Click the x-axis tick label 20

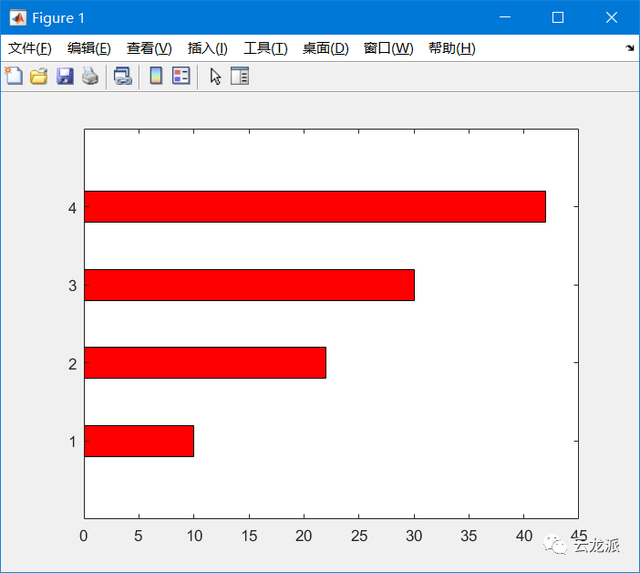pos(304,536)
